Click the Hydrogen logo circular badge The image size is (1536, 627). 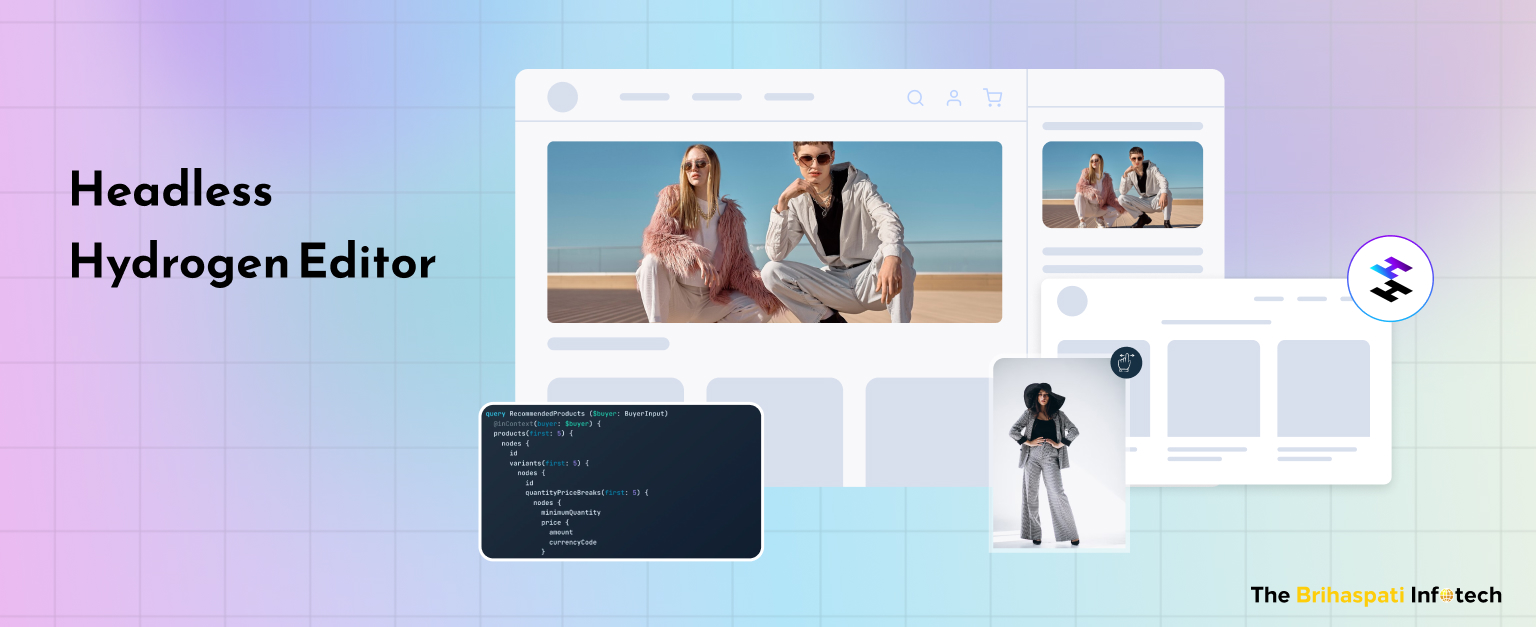(1390, 278)
